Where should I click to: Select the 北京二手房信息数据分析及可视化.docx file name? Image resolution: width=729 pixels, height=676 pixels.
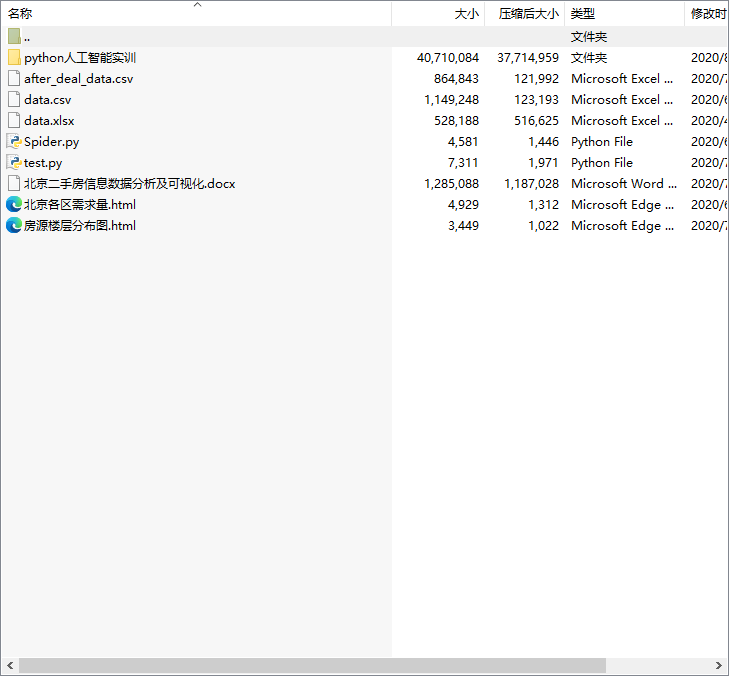click(x=130, y=184)
